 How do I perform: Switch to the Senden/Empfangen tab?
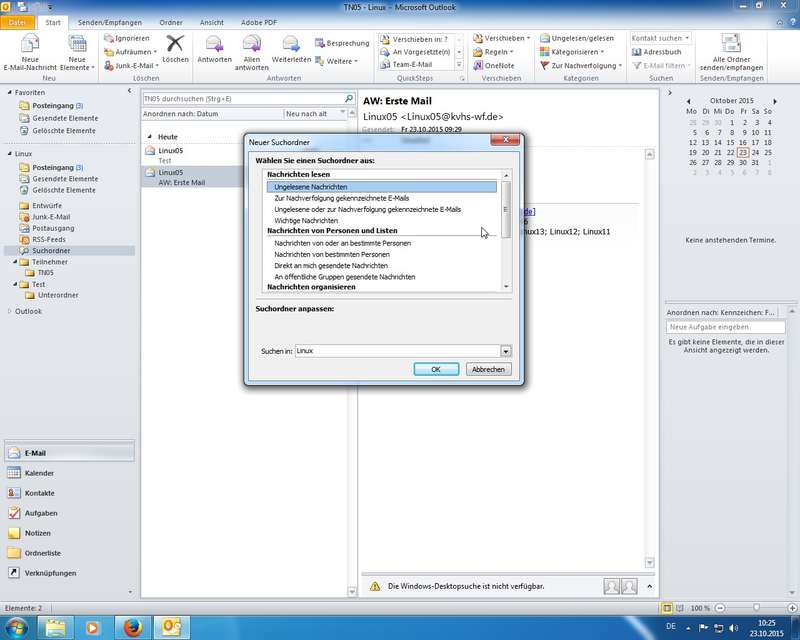109,21
